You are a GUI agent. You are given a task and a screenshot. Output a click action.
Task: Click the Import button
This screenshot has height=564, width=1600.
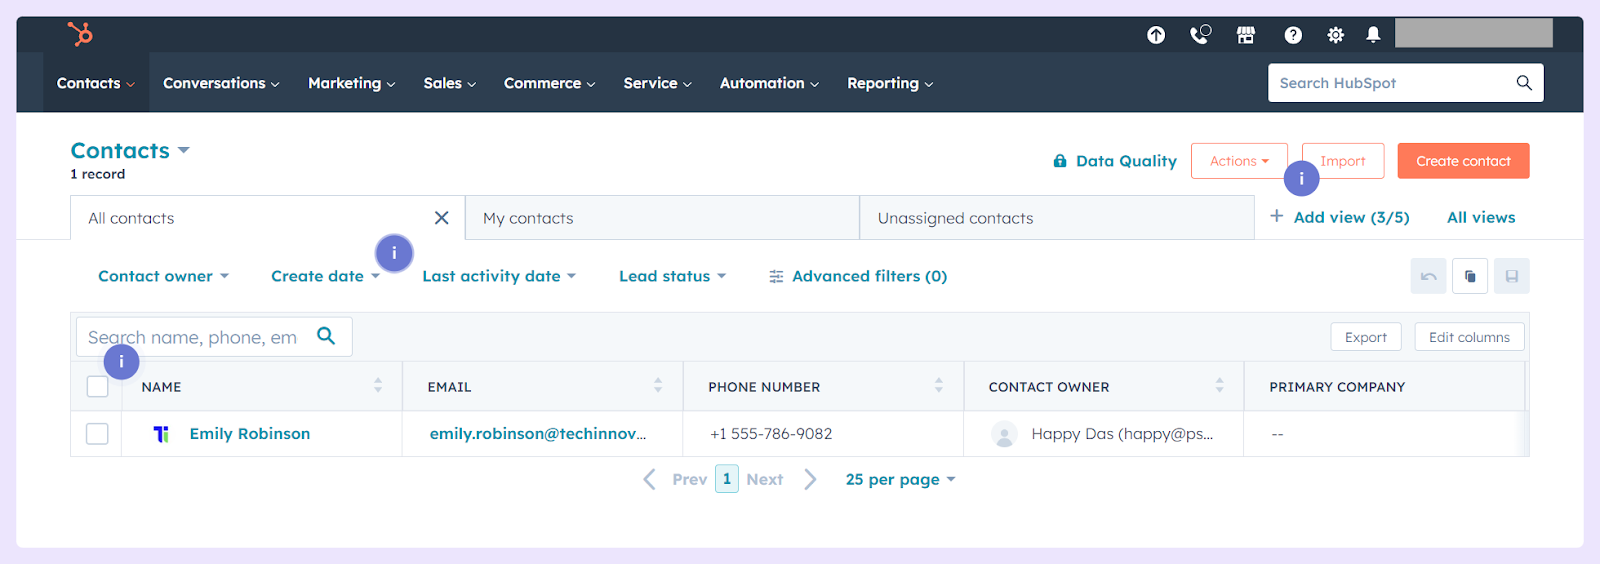[1343, 161]
